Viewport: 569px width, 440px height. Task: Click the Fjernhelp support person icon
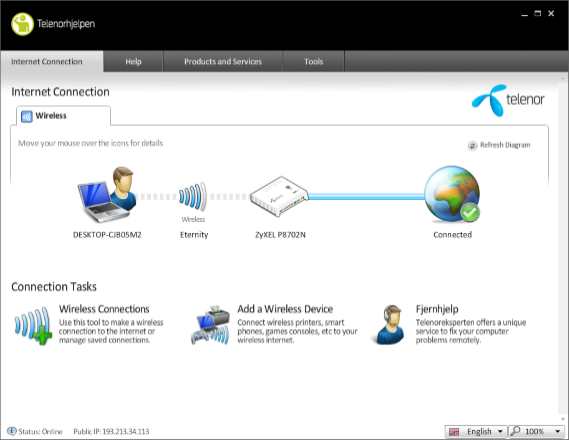[390, 325]
